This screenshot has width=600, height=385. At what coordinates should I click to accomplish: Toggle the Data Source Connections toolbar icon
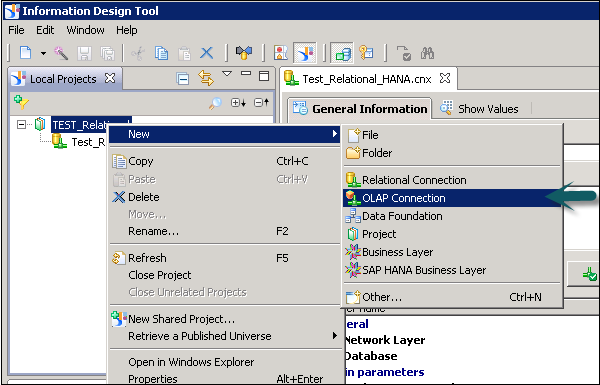(x=342, y=53)
